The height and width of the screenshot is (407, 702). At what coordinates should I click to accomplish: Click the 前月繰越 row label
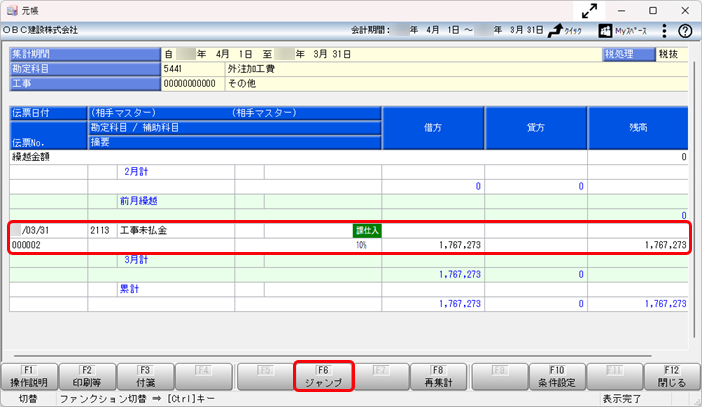[x=139, y=201]
